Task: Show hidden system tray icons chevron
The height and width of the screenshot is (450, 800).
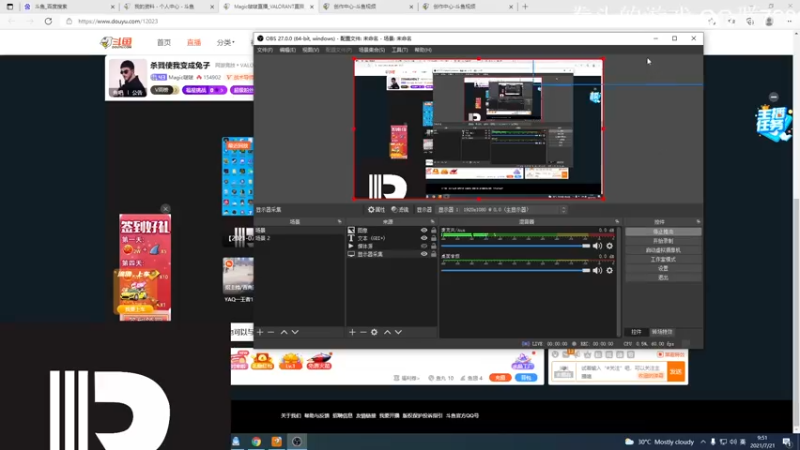Action: pyautogui.click(x=703, y=442)
